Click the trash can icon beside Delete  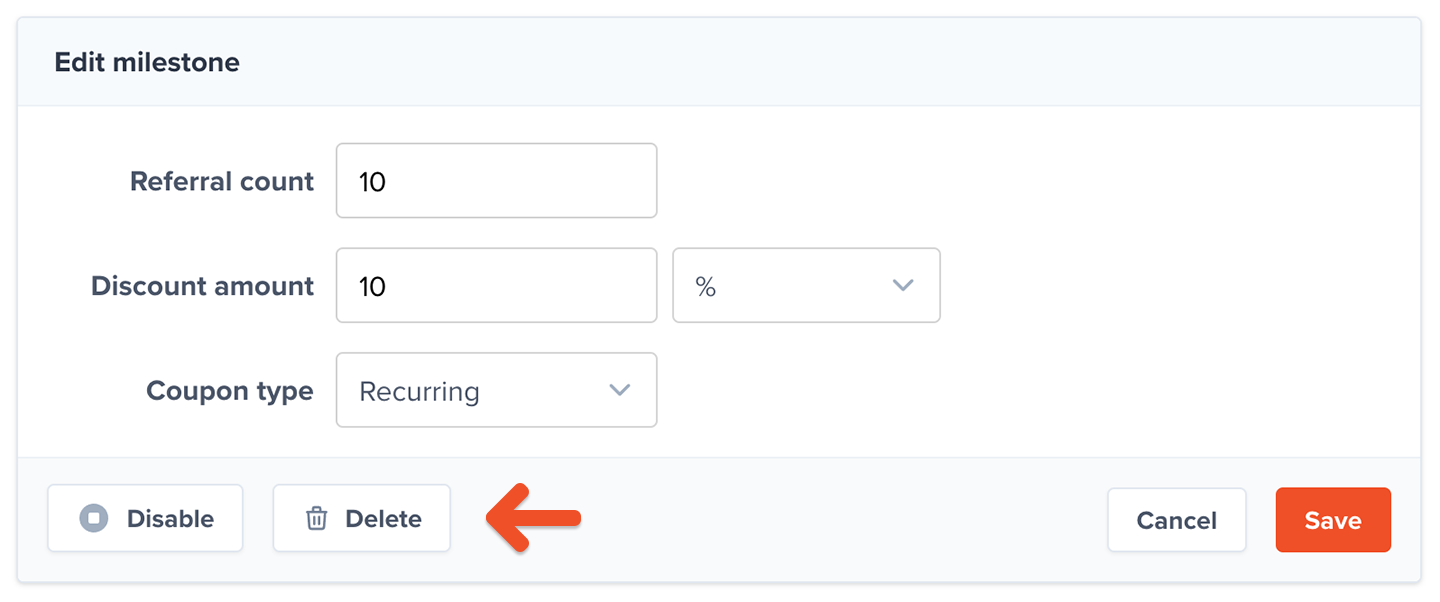point(316,519)
